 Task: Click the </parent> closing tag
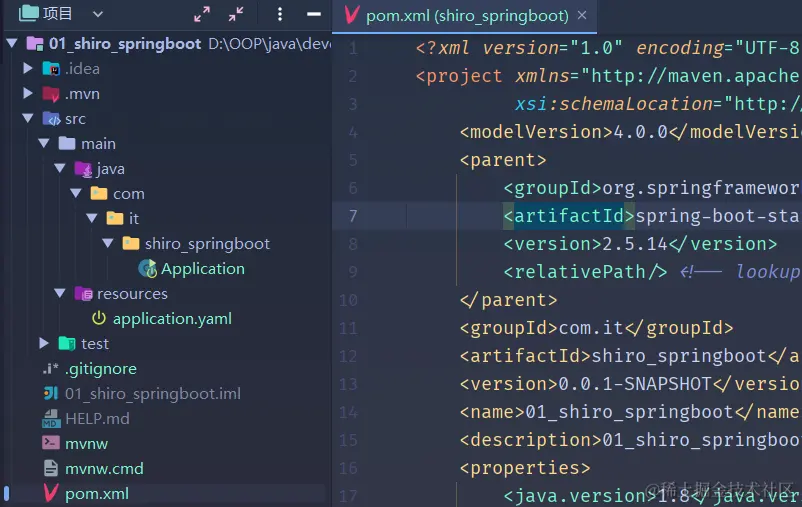pyautogui.click(x=508, y=300)
